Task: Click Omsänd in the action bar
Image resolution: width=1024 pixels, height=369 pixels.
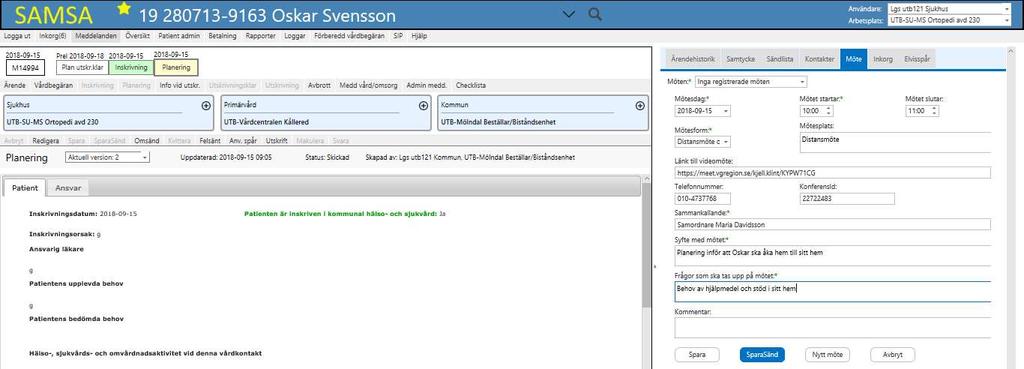Action: (x=146, y=140)
